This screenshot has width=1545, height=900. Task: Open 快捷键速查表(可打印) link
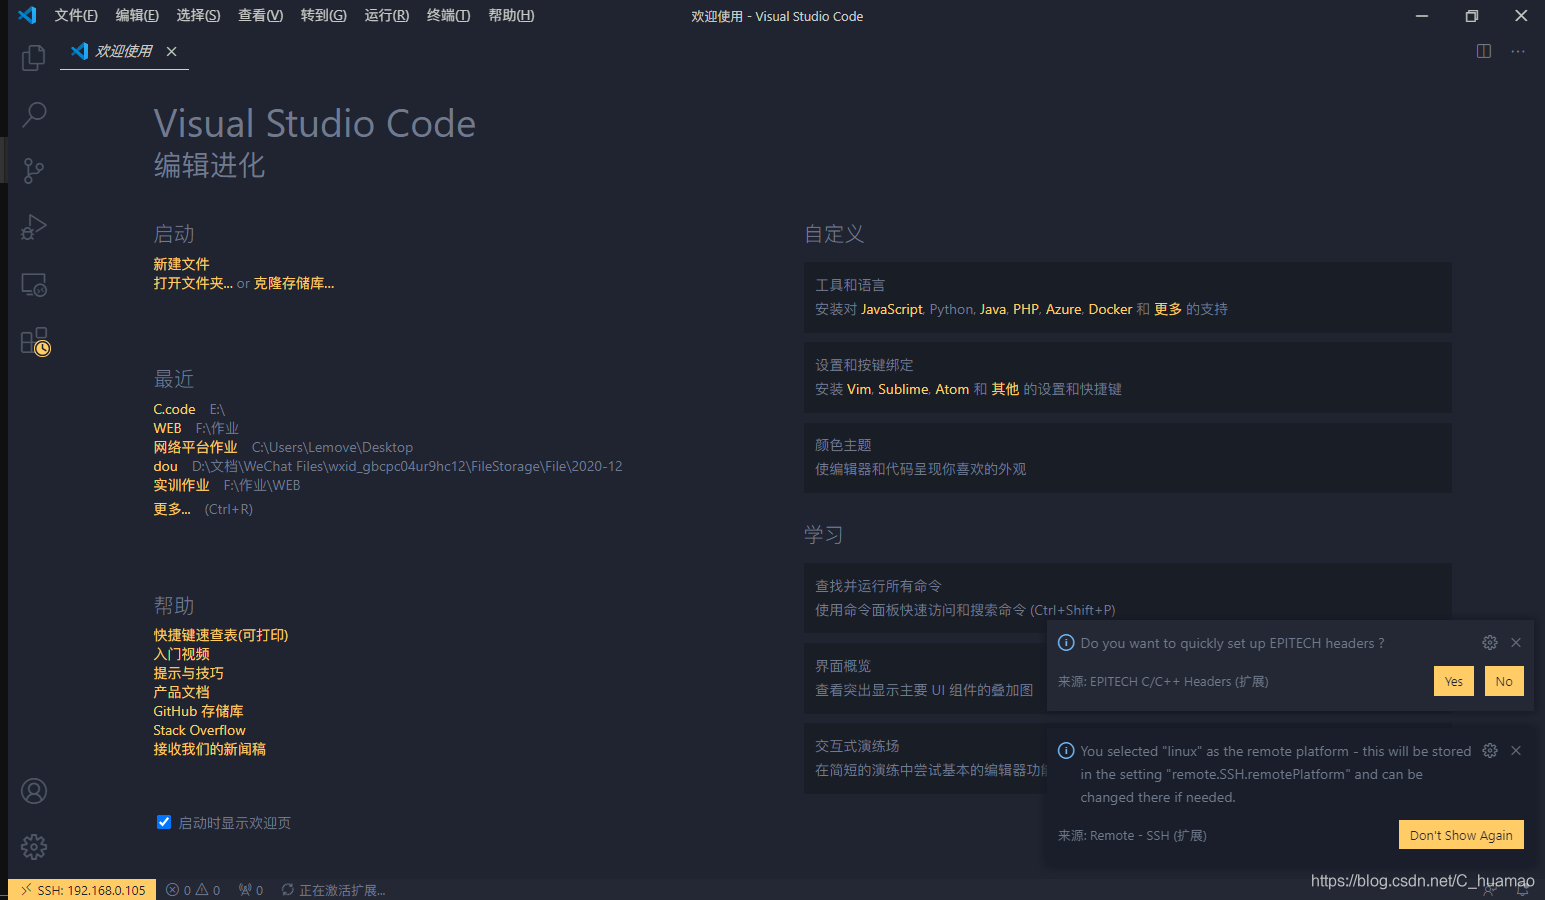tap(220, 635)
